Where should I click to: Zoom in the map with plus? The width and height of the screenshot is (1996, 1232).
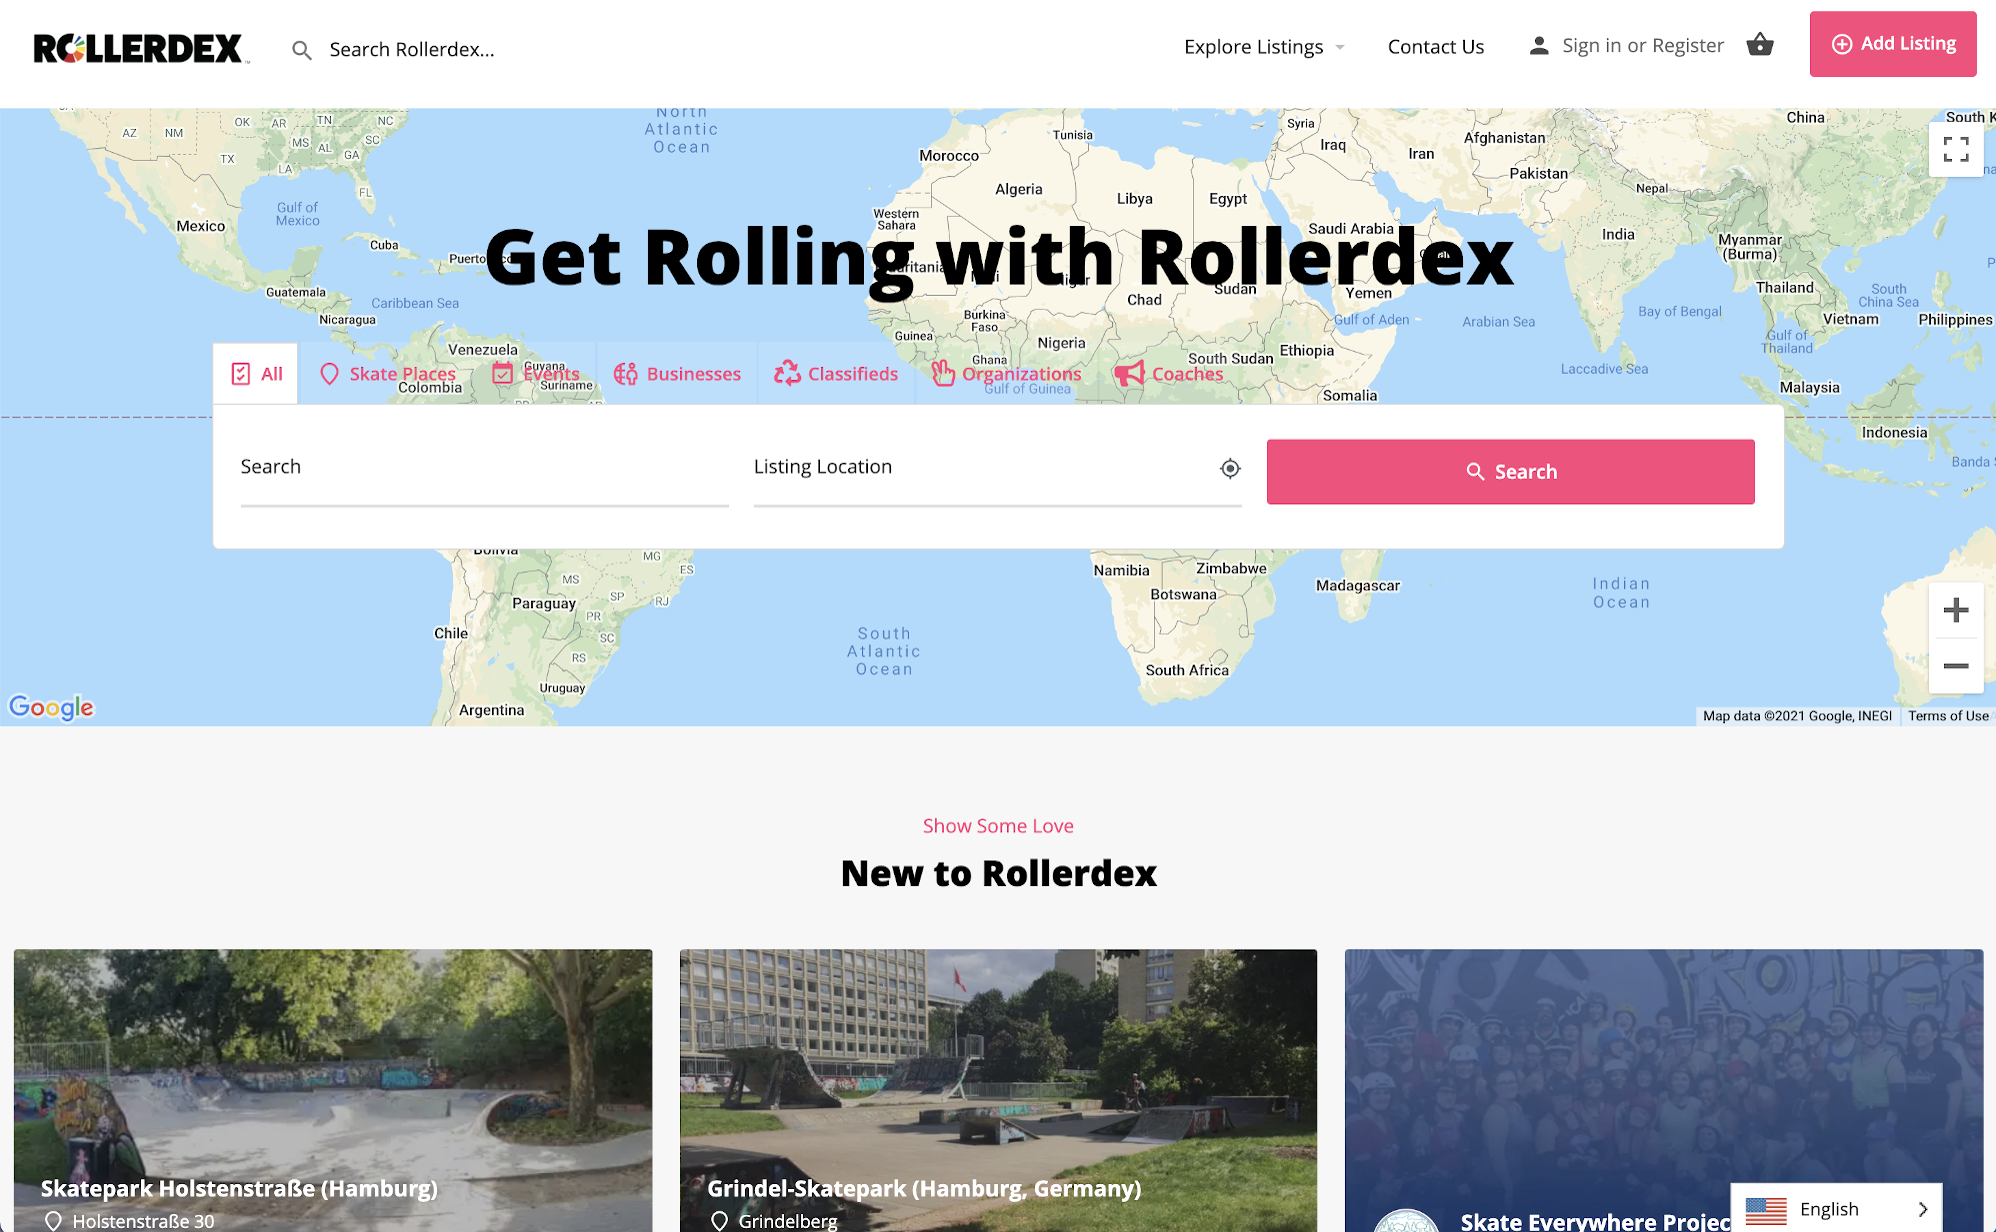[1956, 610]
